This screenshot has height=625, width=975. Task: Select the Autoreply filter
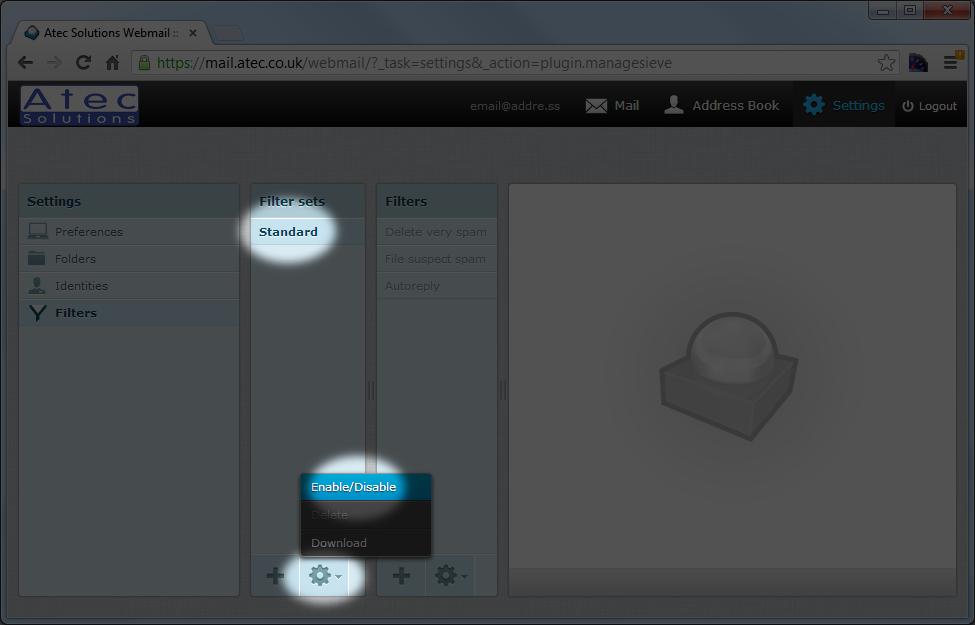(412, 286)
